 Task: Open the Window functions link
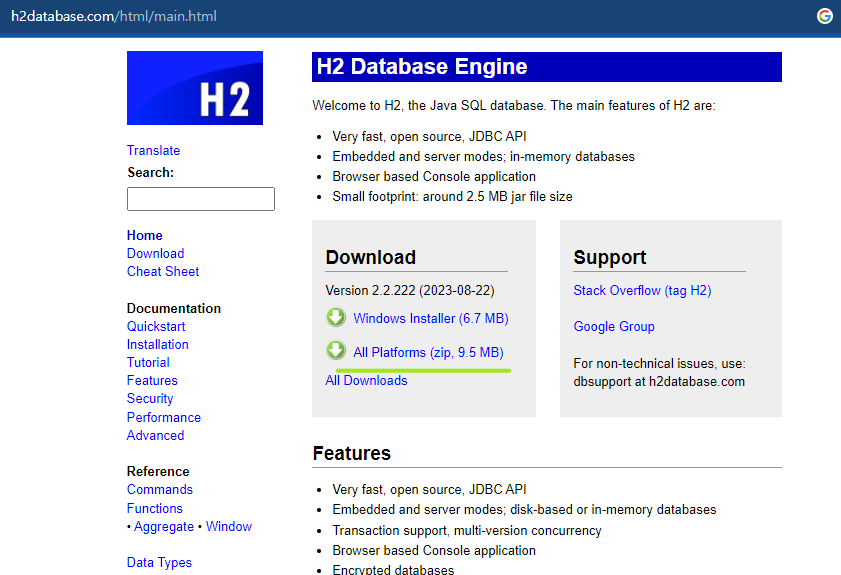click(229, 527)
